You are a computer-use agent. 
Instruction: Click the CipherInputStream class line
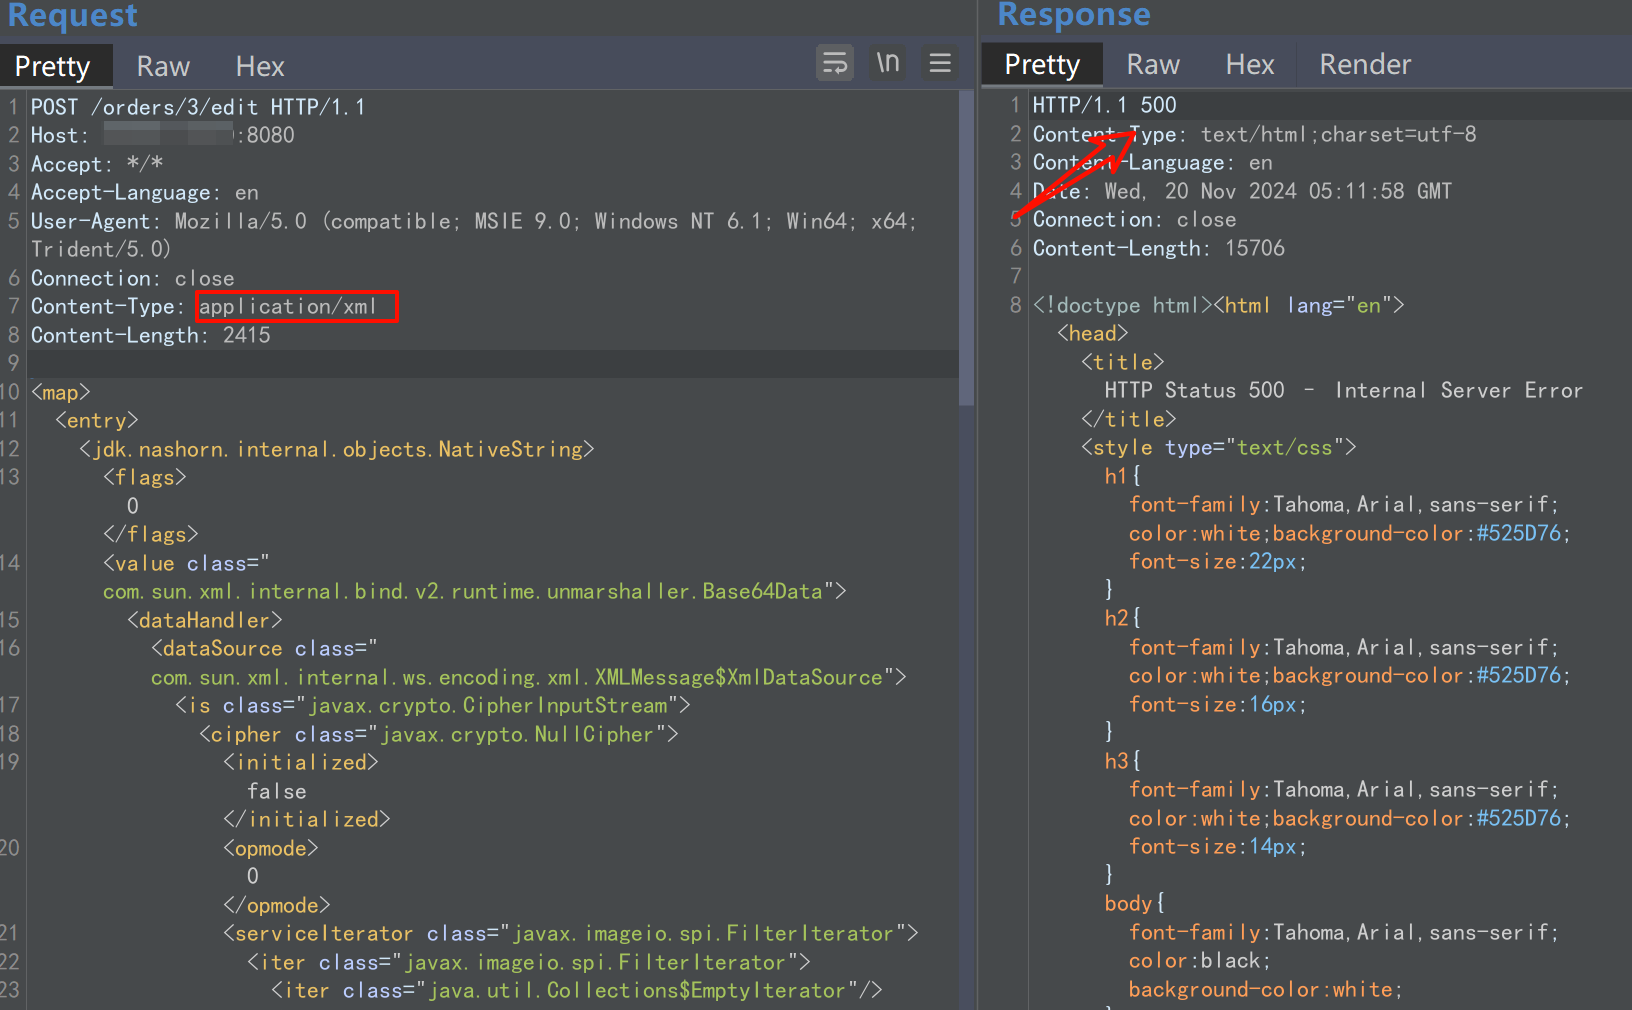[x=433, y=706]
